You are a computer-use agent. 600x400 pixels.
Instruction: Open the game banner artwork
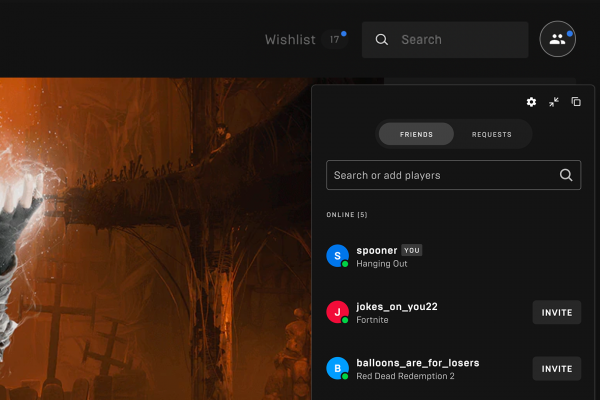(x=155, y=239)
